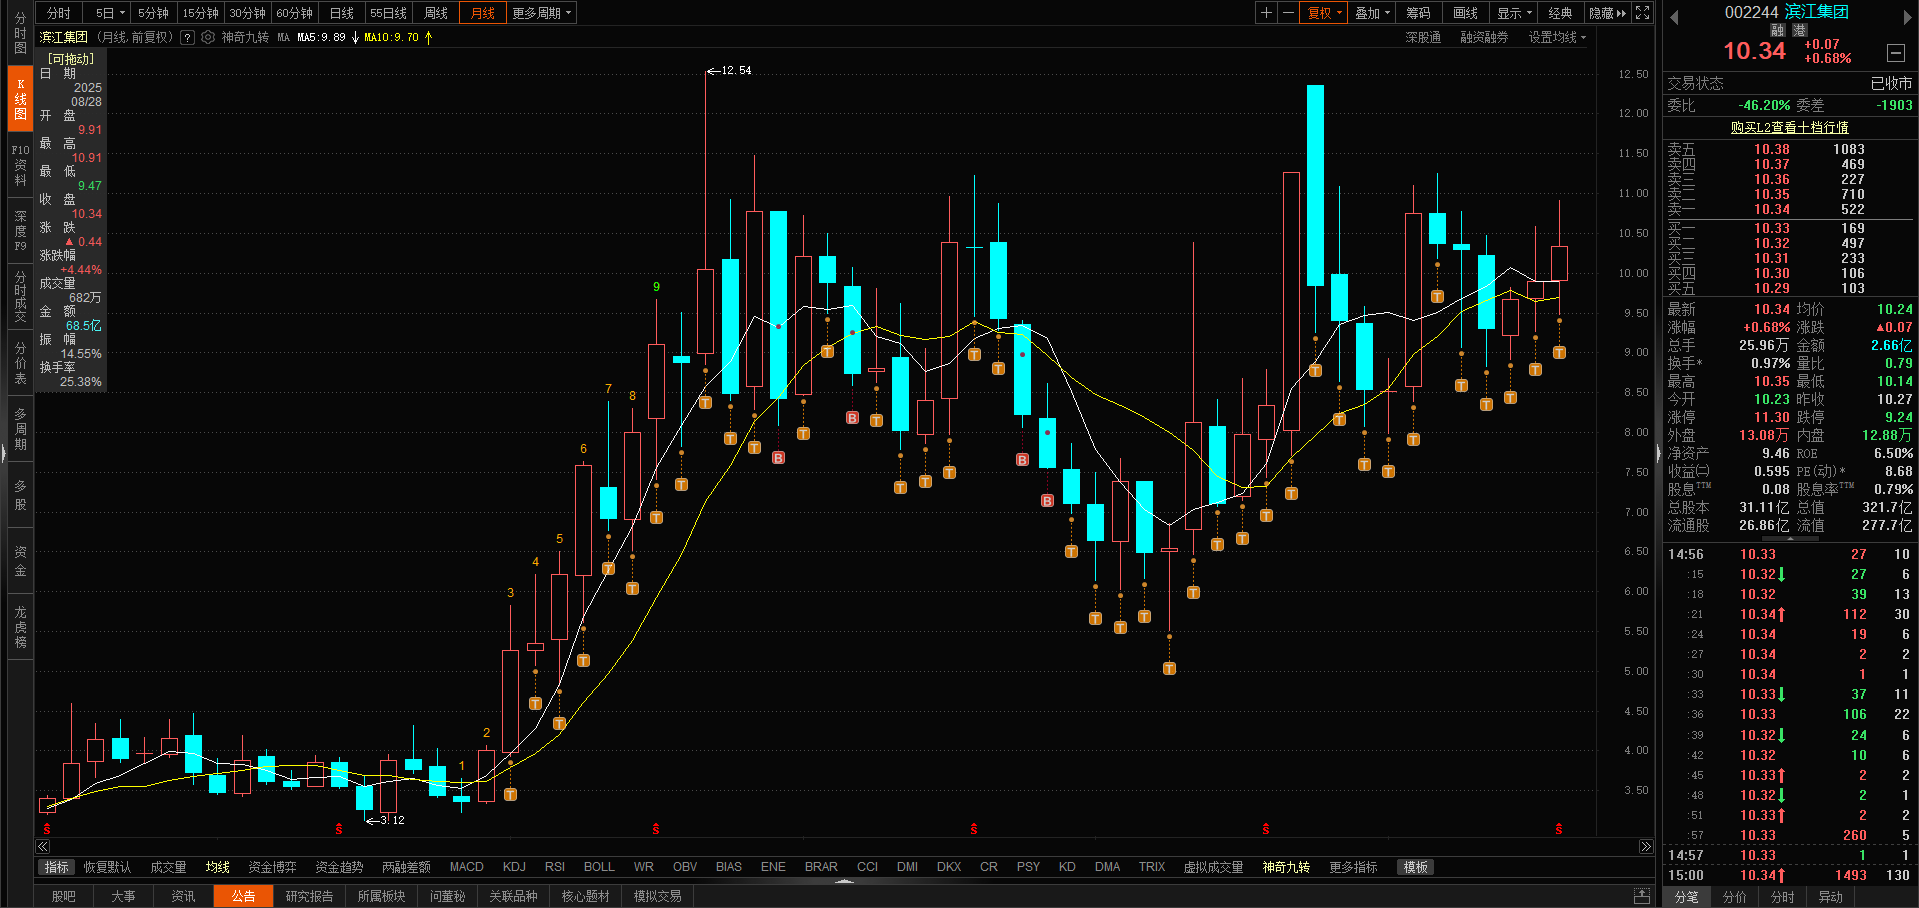The height and width of the screenshot is (908, 1919).
Task: Expand the 更多周期 dropdown
Action: [542, 13]
